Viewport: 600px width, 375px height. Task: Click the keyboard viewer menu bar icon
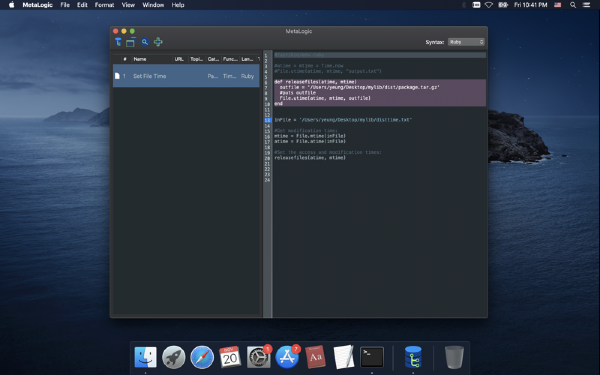[x=476, y=5]
